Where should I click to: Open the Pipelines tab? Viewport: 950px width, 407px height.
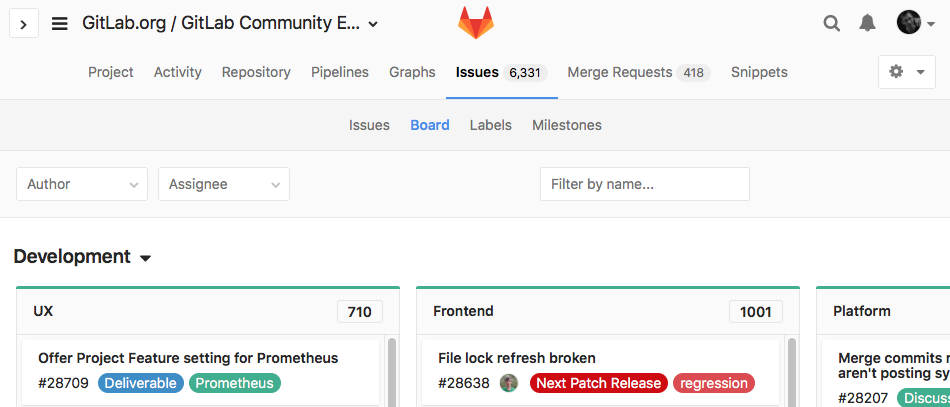click(340, 72)
